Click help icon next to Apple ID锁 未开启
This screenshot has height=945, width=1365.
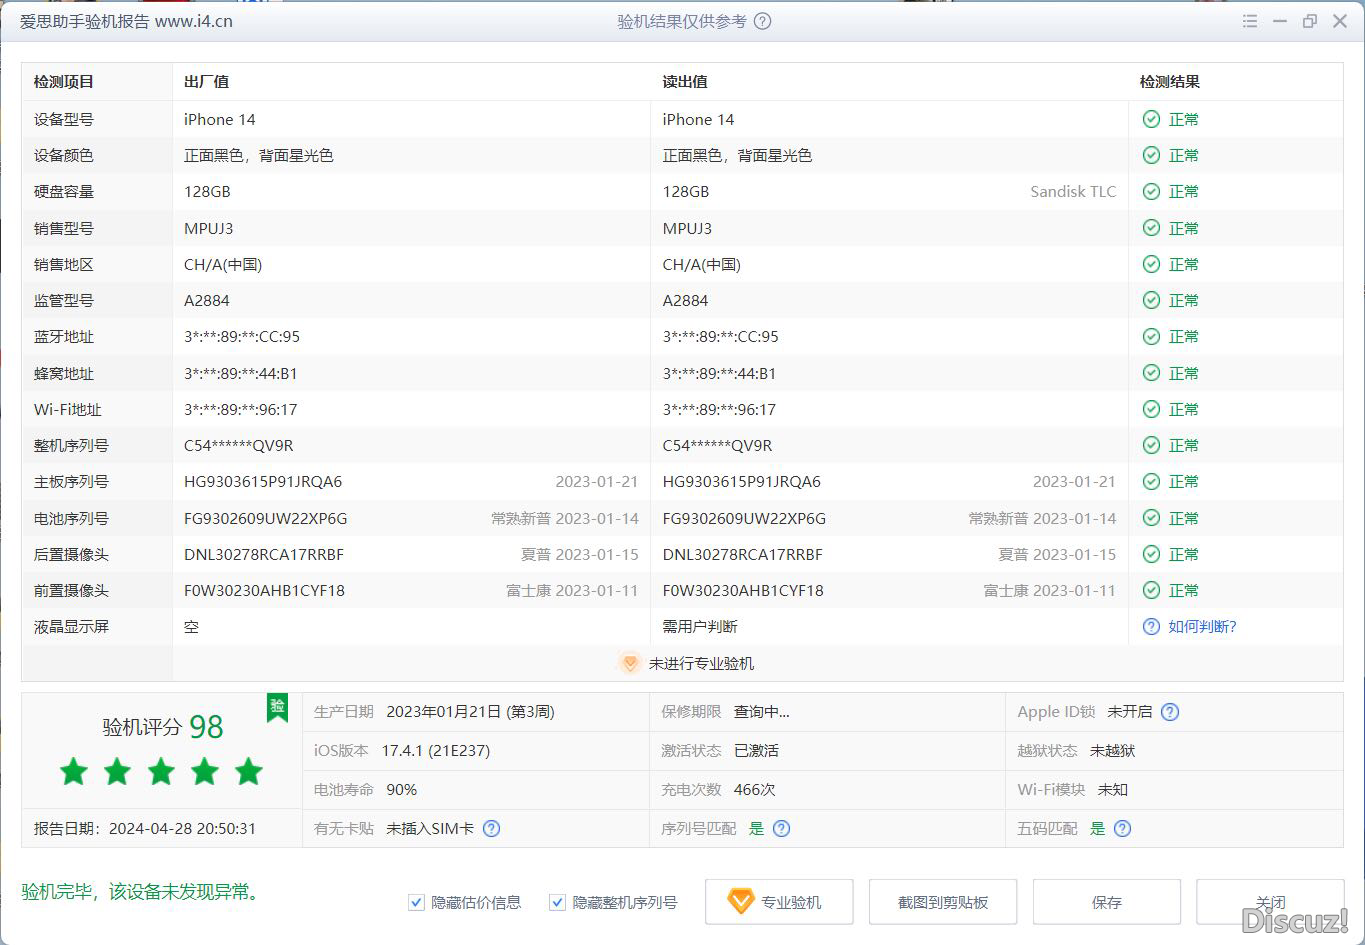tap(1170, 712)
